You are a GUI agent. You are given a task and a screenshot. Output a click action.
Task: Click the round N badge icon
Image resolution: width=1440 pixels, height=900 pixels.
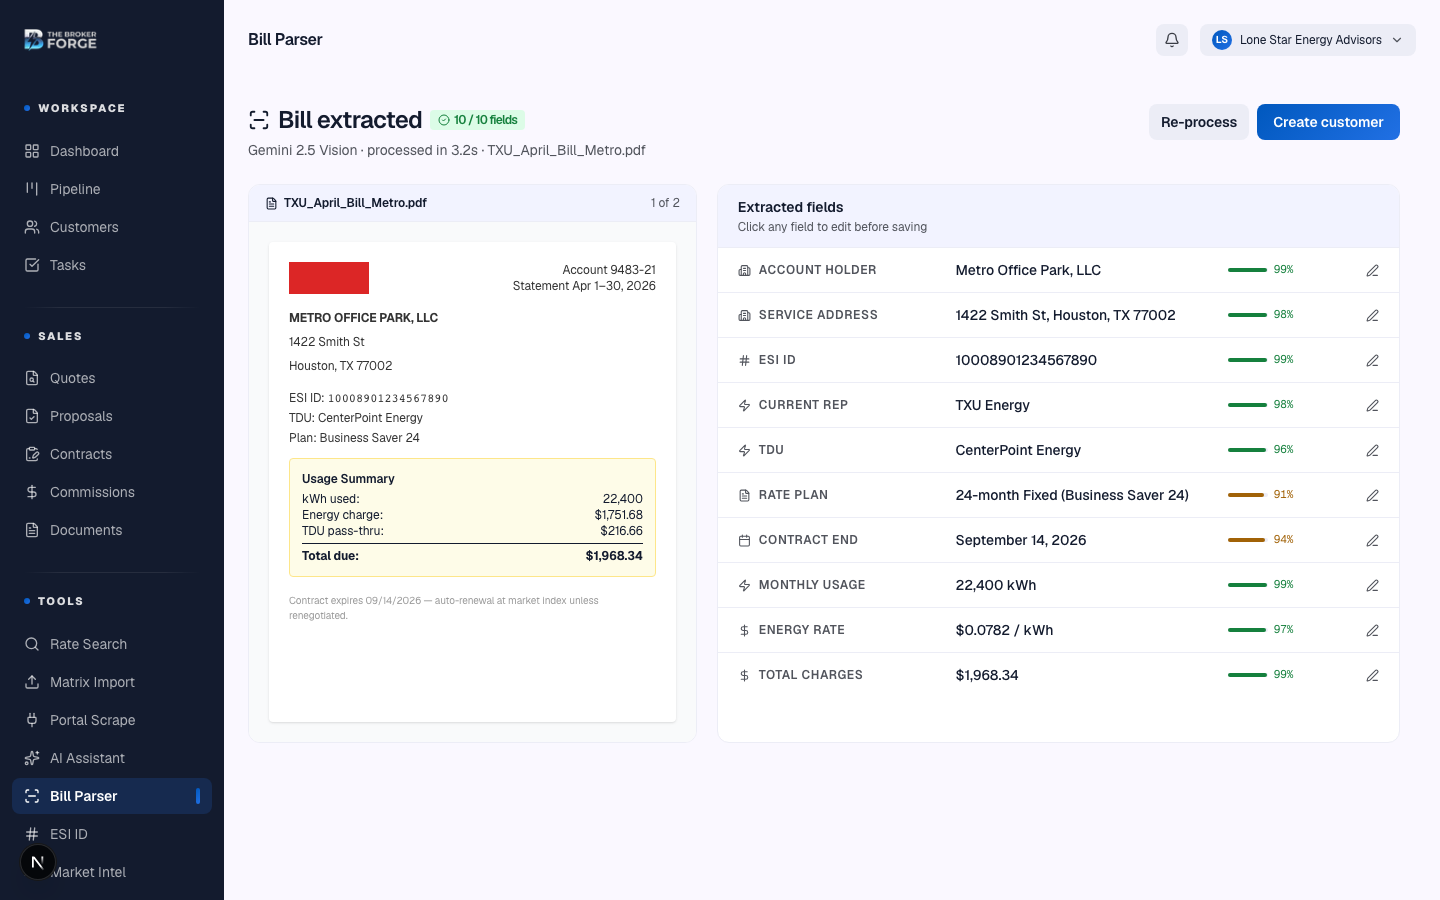tap(37, 862)
